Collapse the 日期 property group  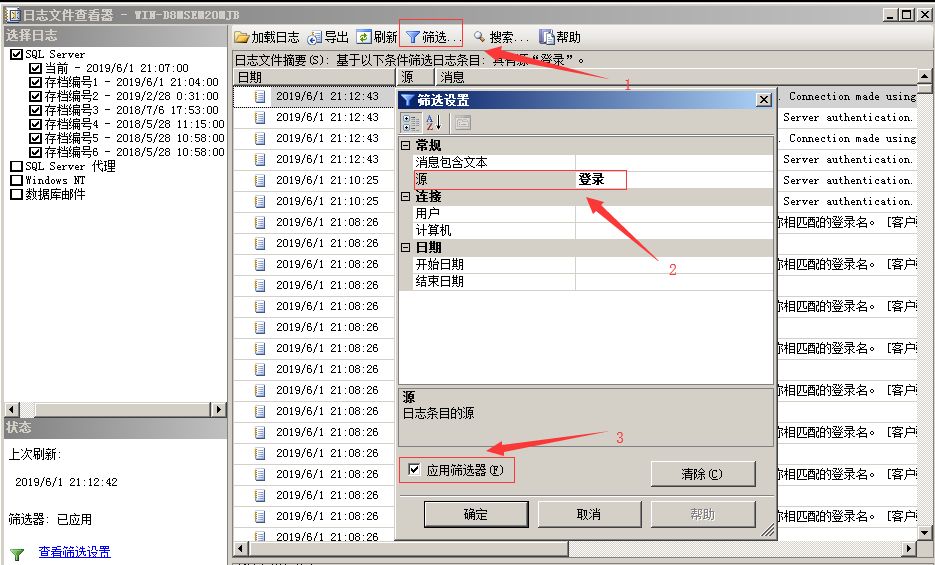tap(406, 248)
